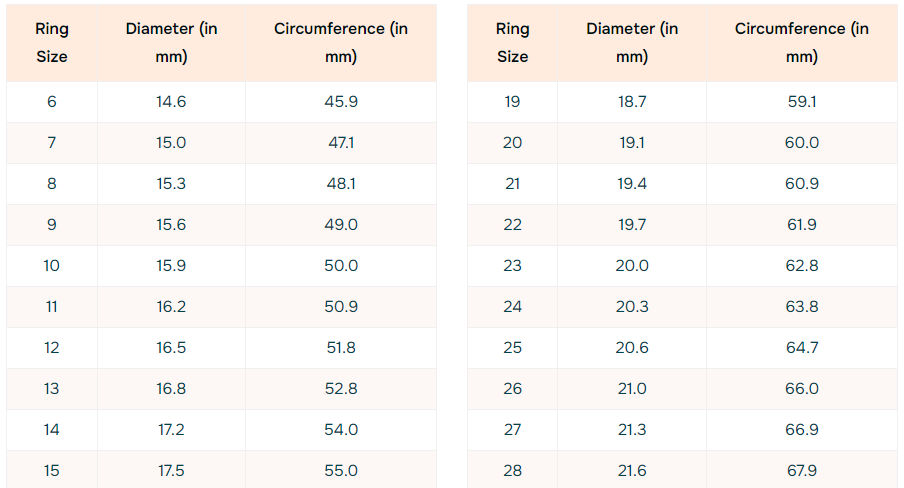904x488 pixels.
Task: Select the ring size 15 cell
Action: pyautogui.click(x=52, y=471)
